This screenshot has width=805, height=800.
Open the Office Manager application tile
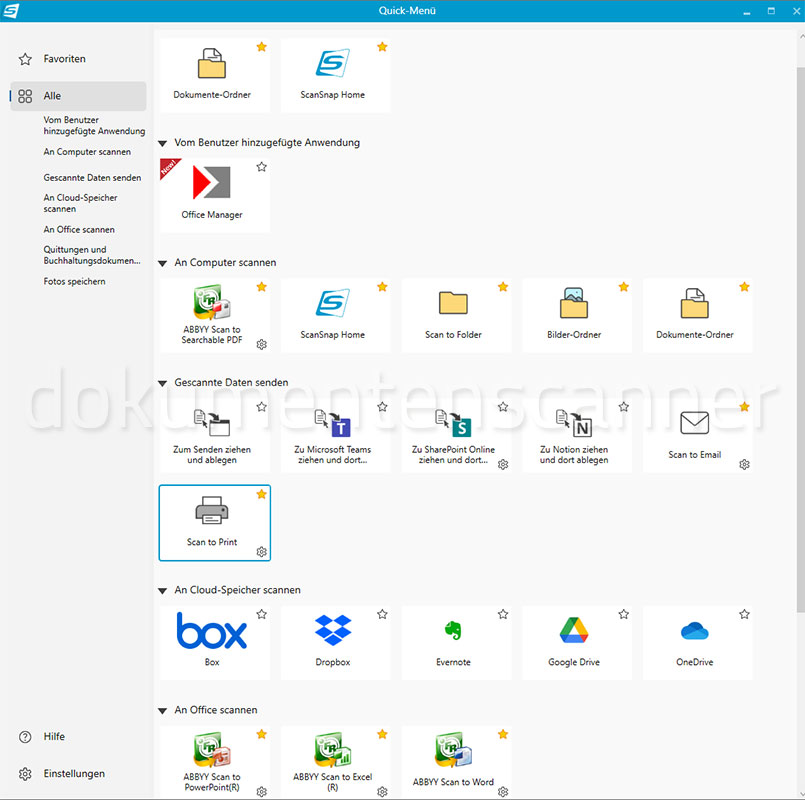(x=212, y=184)
